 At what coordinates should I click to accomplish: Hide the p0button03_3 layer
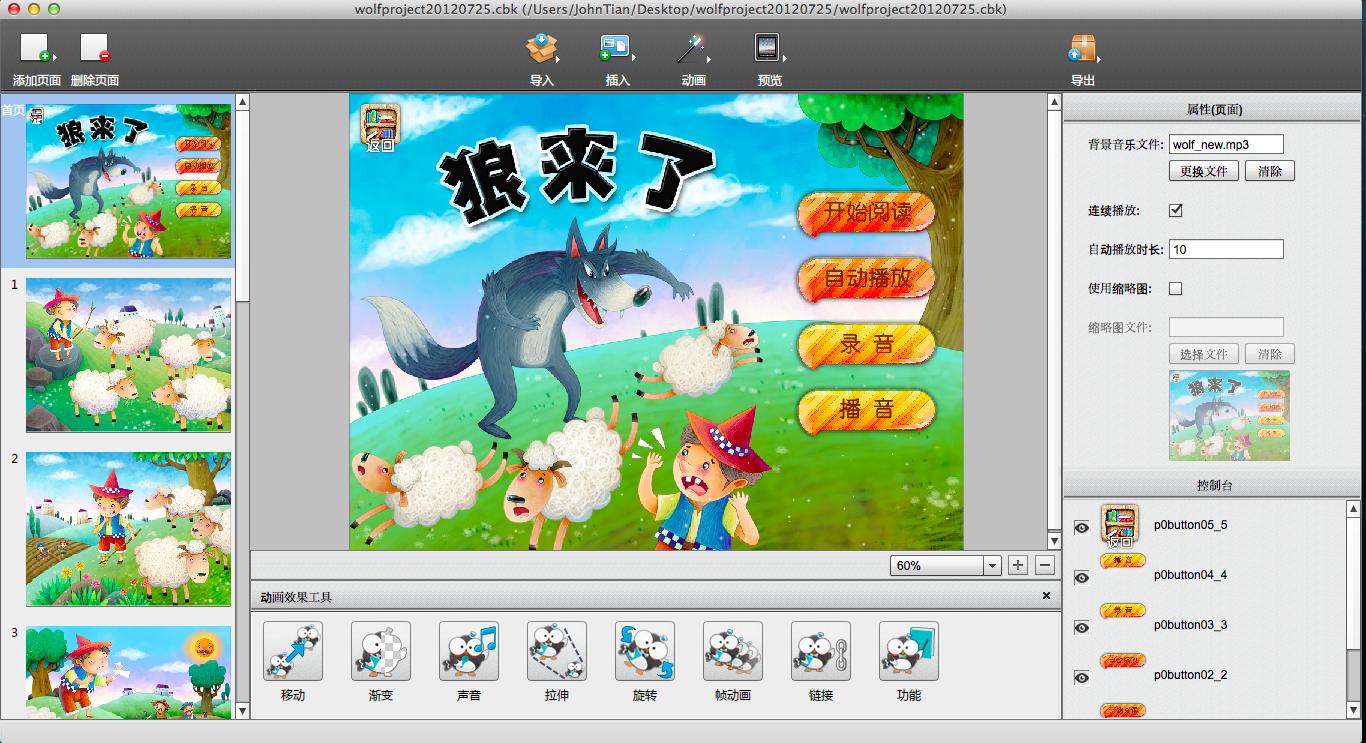[1081, 627]
